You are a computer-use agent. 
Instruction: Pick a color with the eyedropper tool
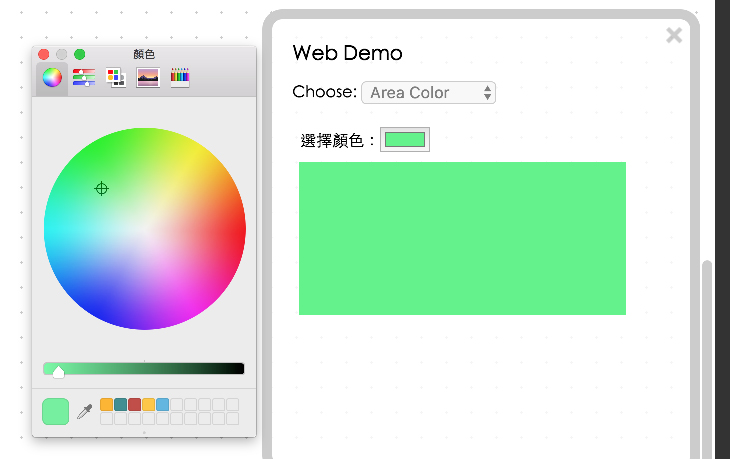[84, 412]
